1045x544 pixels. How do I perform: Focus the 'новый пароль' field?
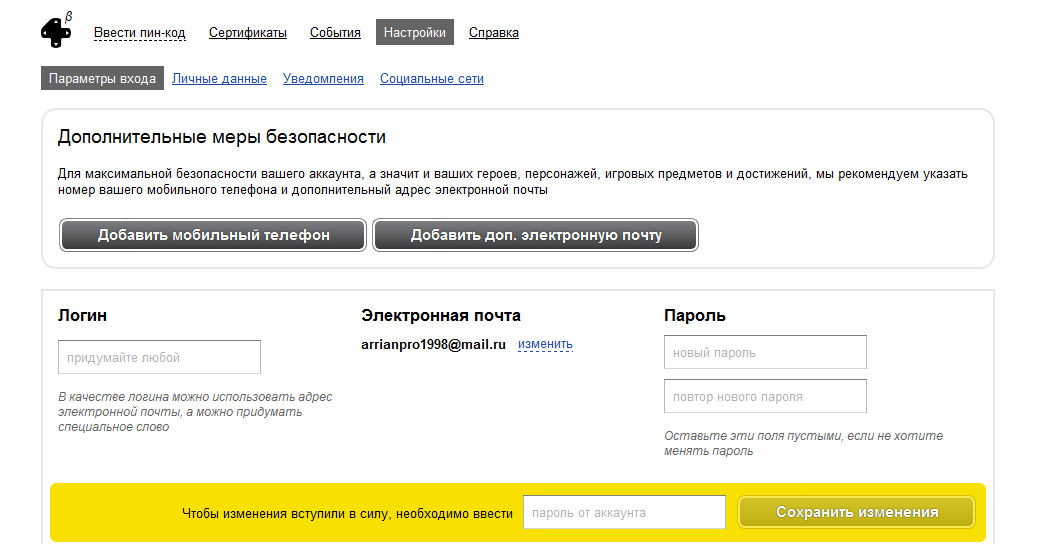pos(765,352)
